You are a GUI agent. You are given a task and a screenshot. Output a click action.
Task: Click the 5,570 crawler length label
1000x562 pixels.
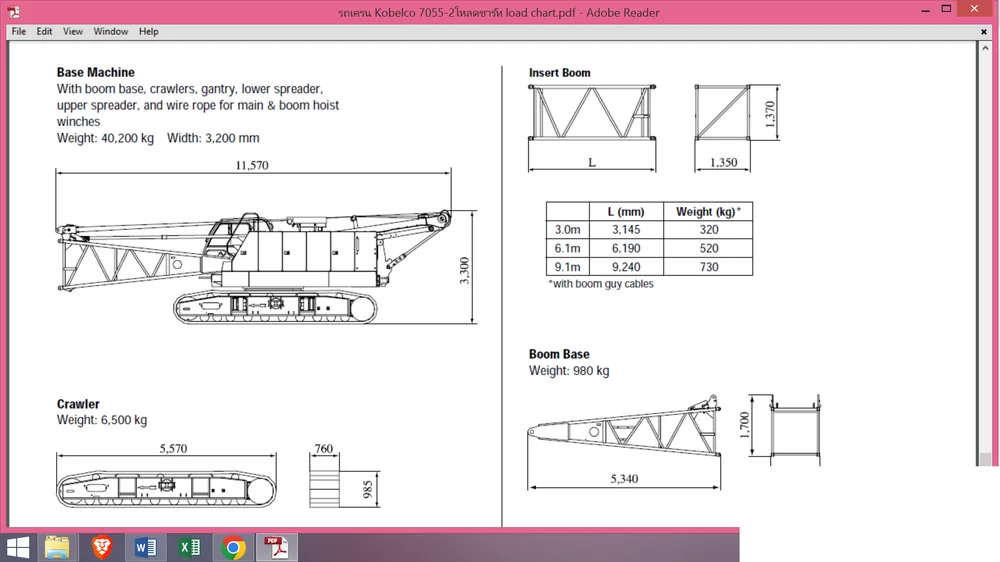(x=173, y=448)
